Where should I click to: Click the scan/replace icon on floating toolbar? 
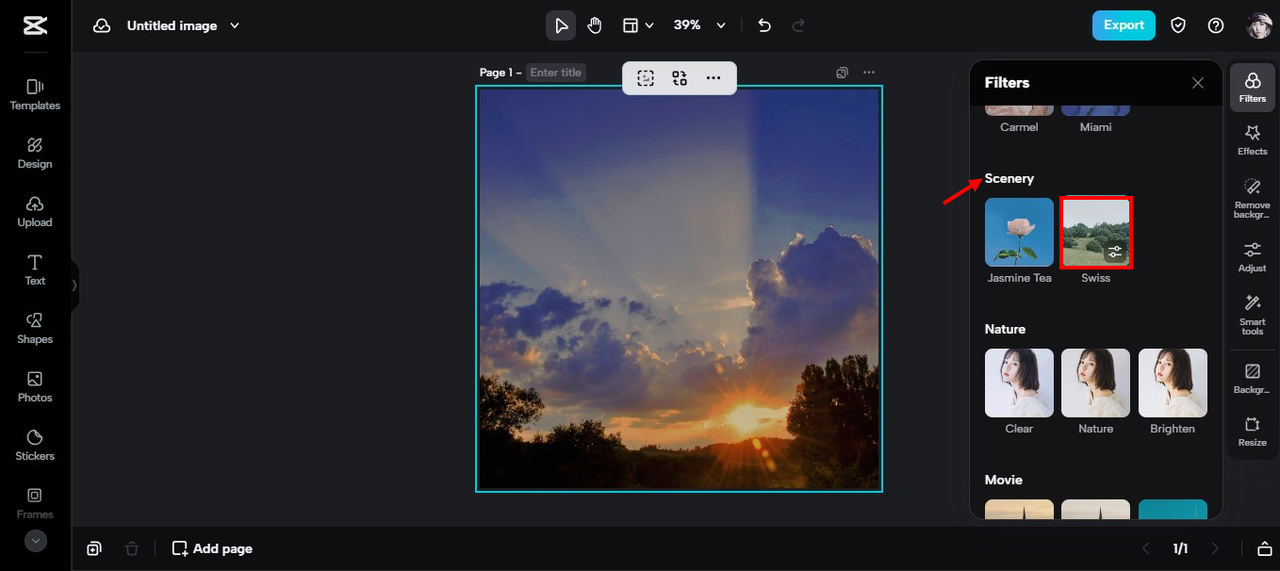click(x=680, y=78)
